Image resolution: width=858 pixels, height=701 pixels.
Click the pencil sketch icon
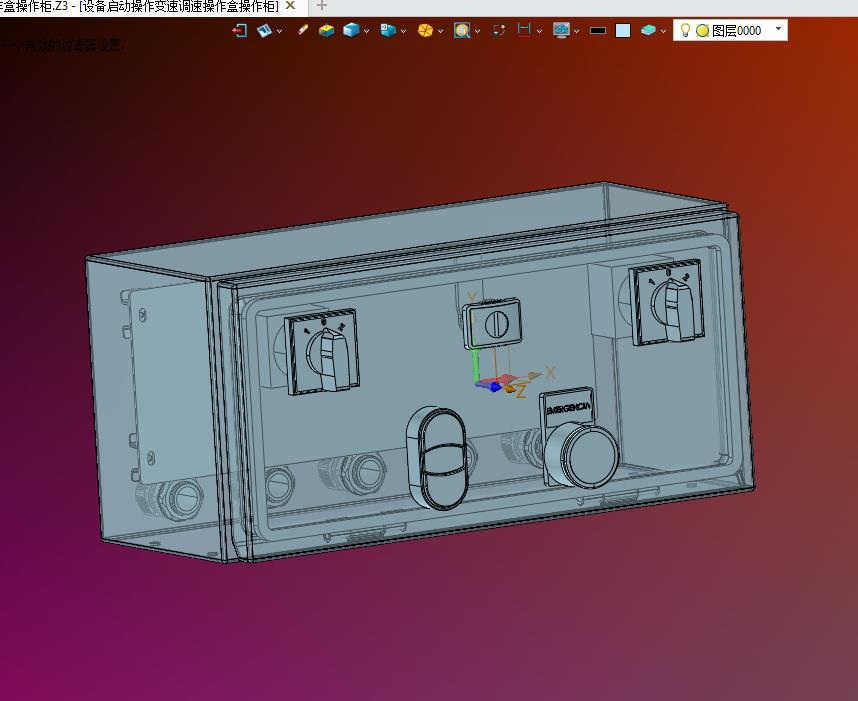pos(302,30)
